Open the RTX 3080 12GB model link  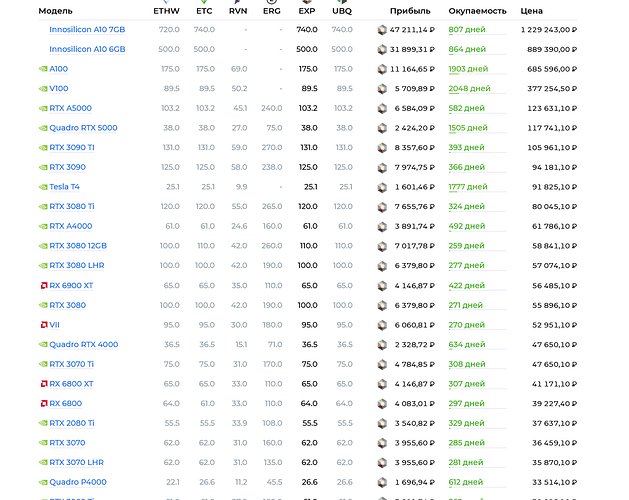[x=78, y=246]
